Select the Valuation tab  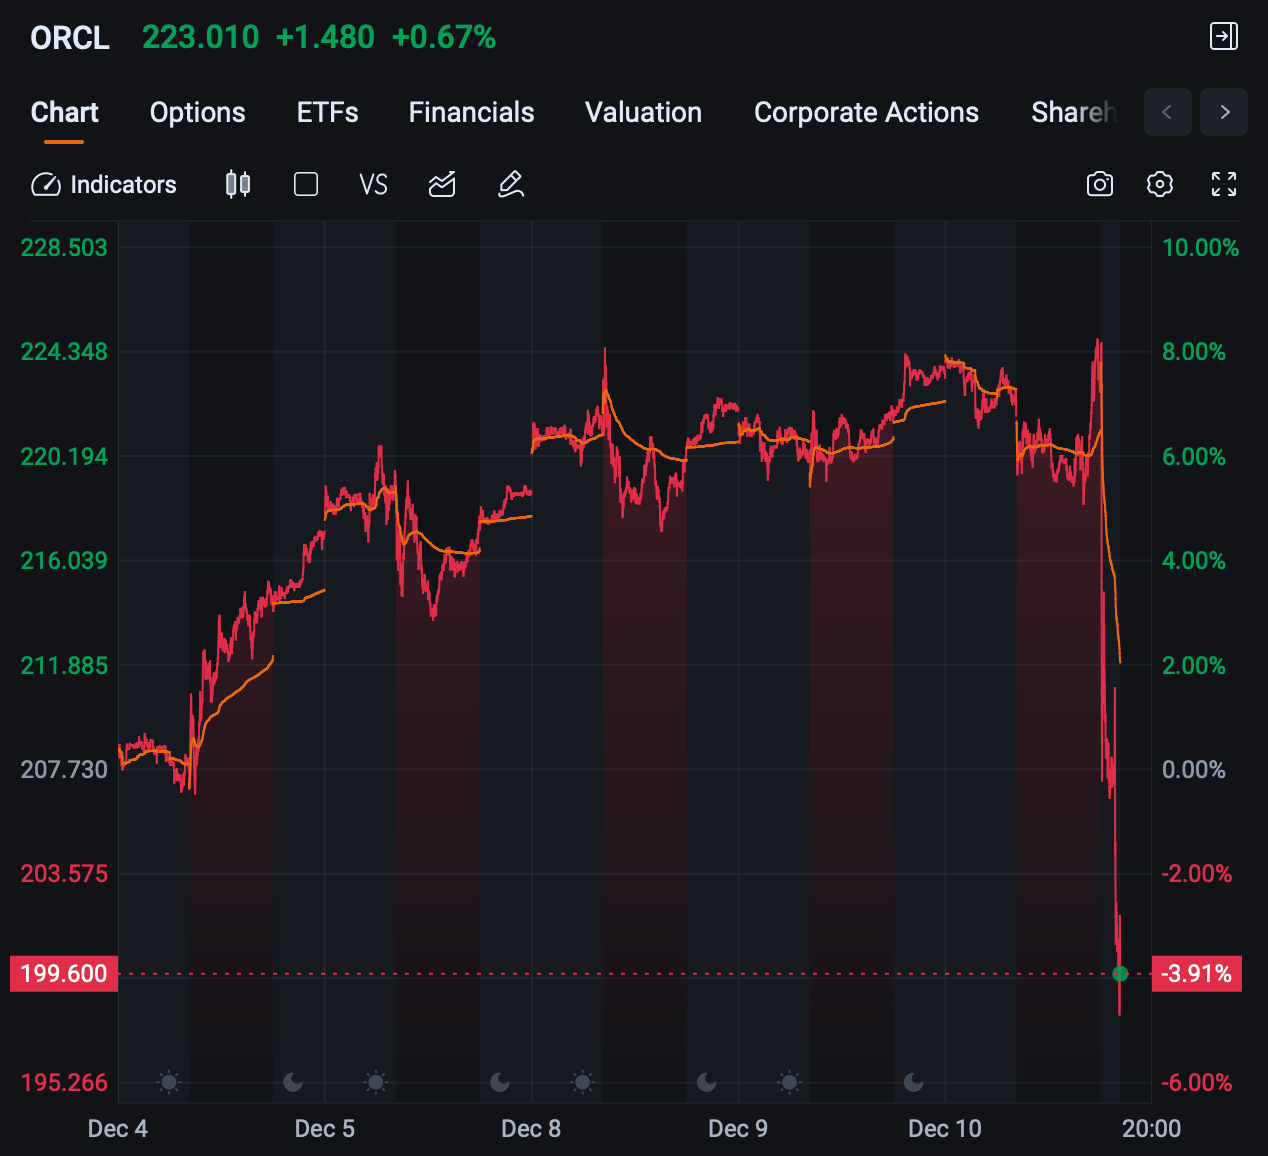[x=644, y=112]
